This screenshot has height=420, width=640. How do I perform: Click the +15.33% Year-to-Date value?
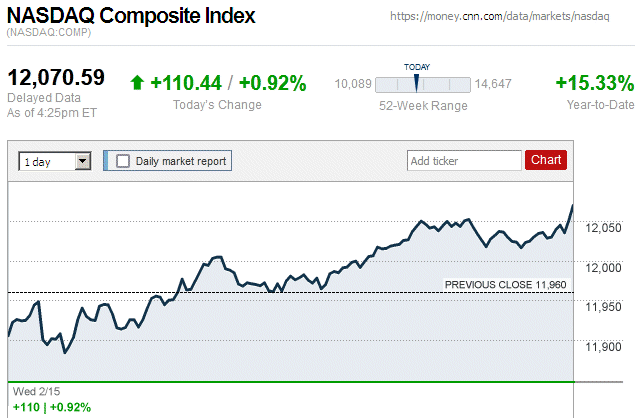[x=594, y=83]
